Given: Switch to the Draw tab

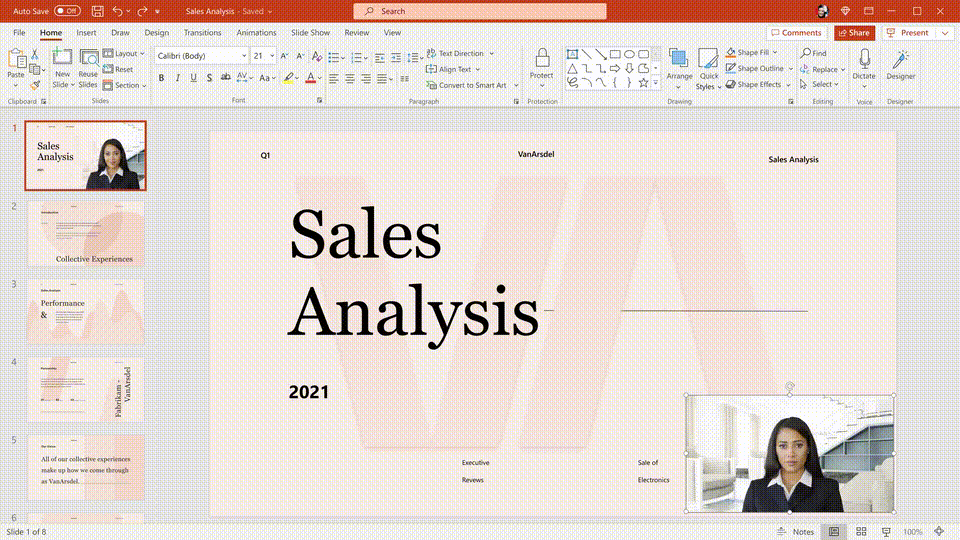Looking at the screenshot, I should click(x=120, y=32).
